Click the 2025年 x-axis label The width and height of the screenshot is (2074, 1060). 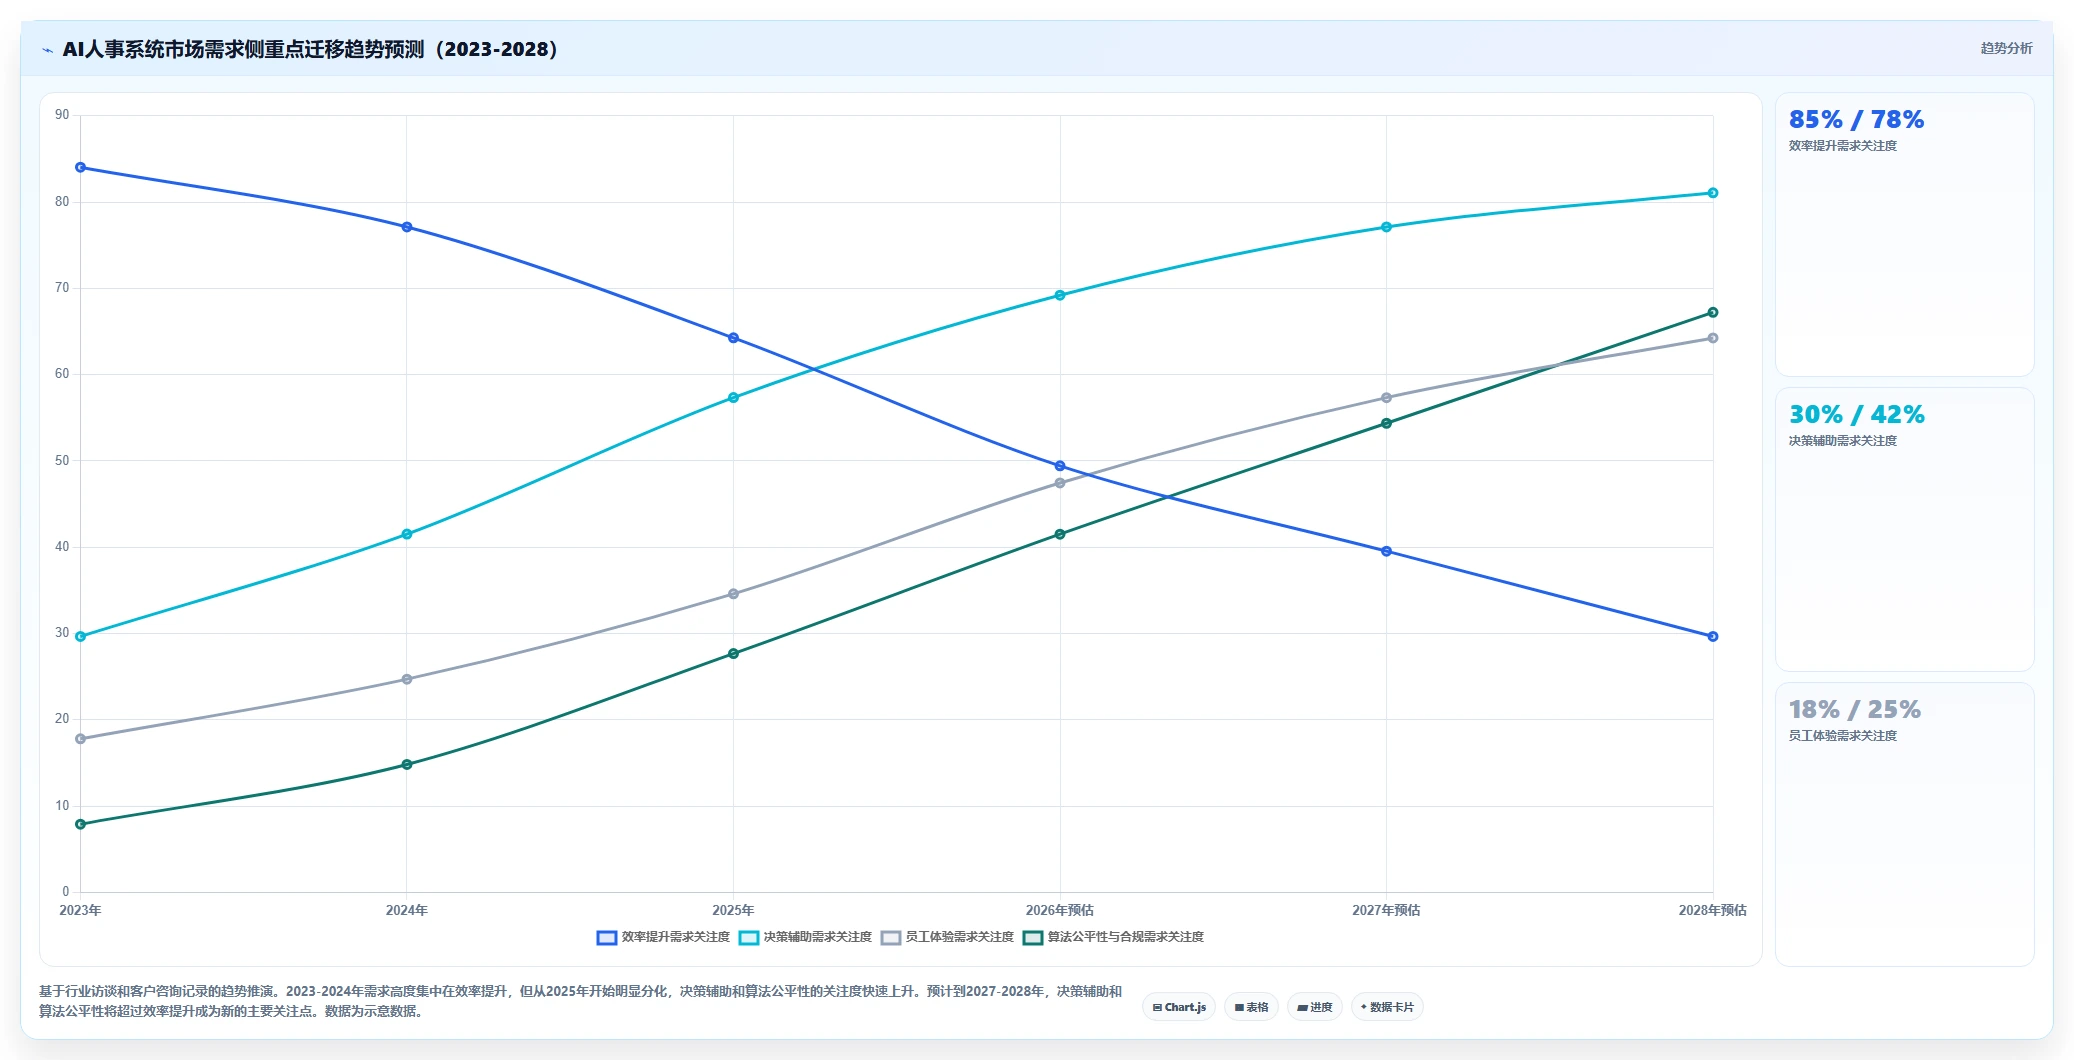pyautogui.click(x=733, y=910)
